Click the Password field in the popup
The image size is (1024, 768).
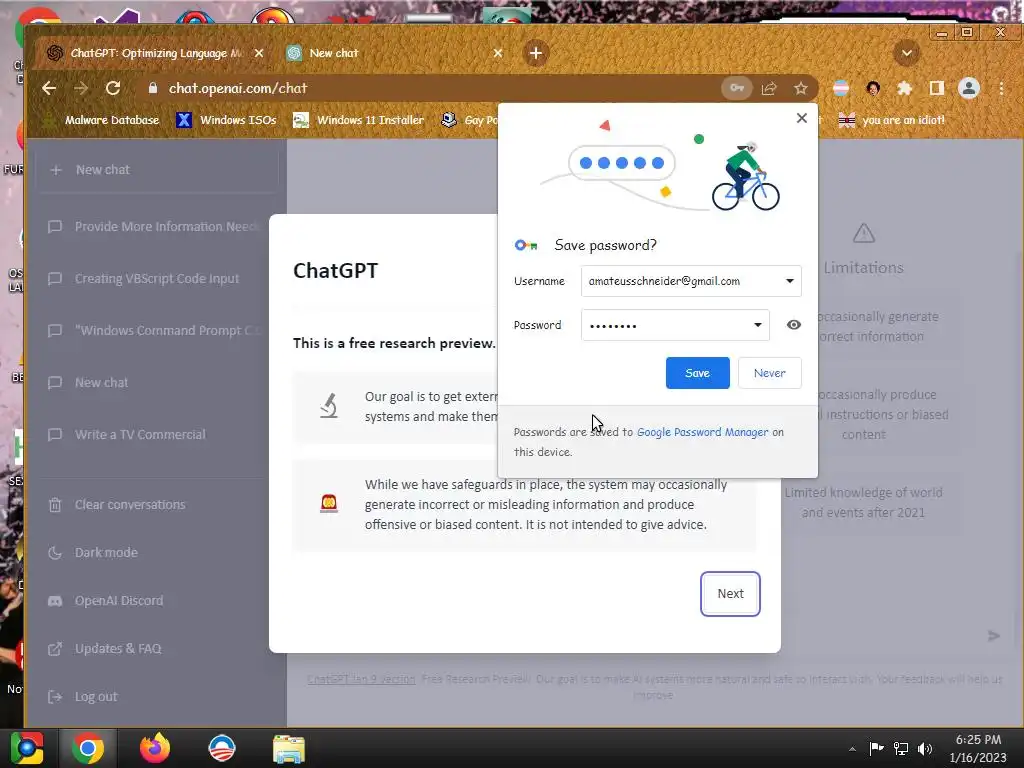click(x=675, y=325)
